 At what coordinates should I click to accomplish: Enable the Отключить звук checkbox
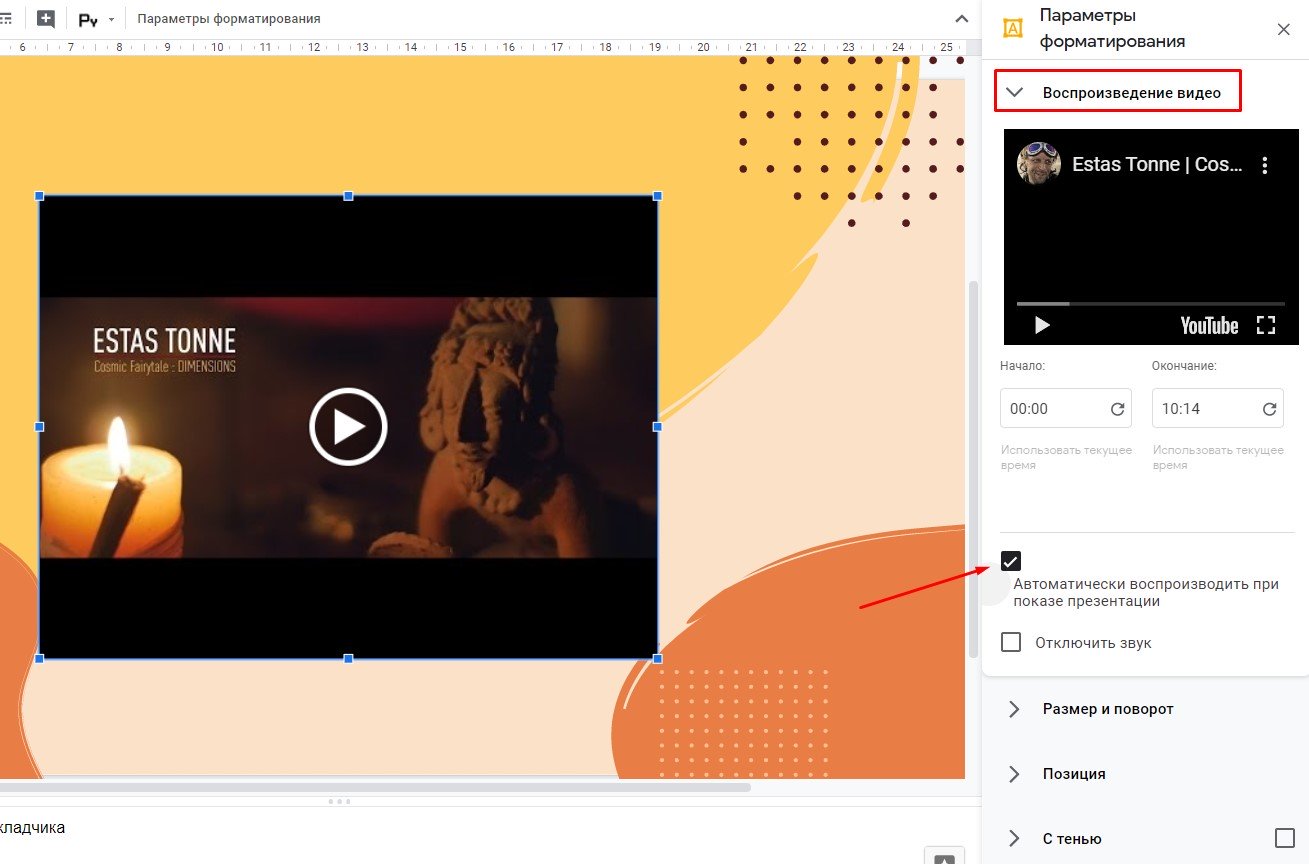point(1011,642)
